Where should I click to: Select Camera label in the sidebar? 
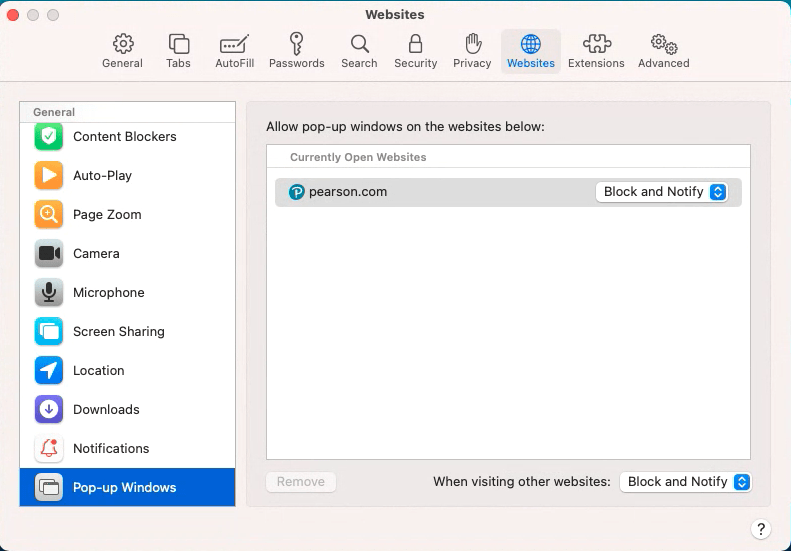tap(96, 253)
